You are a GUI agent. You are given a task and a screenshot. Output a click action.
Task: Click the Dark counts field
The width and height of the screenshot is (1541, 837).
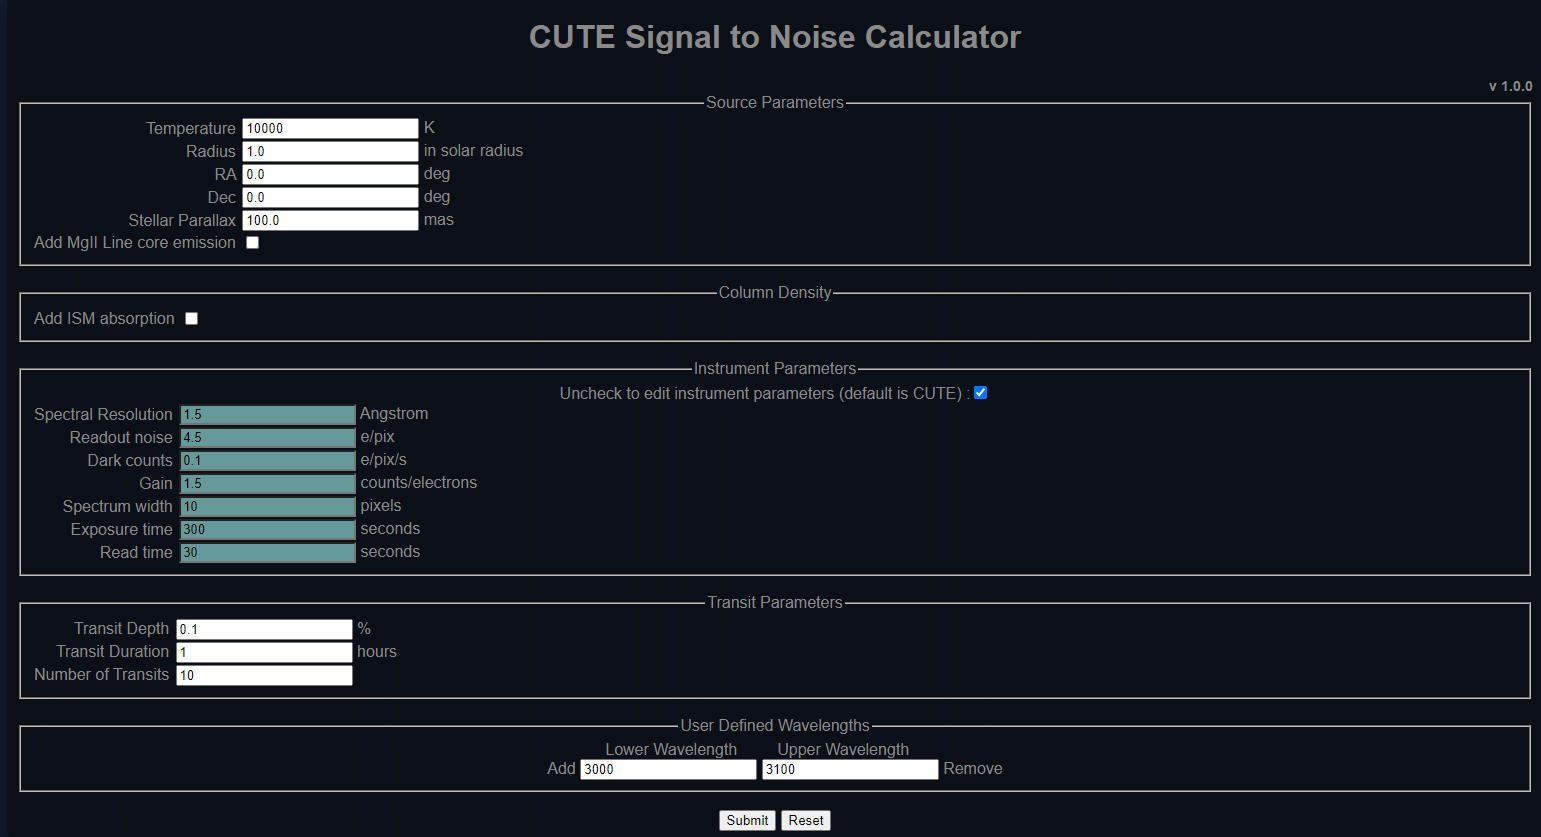click(x=268, y=460)
